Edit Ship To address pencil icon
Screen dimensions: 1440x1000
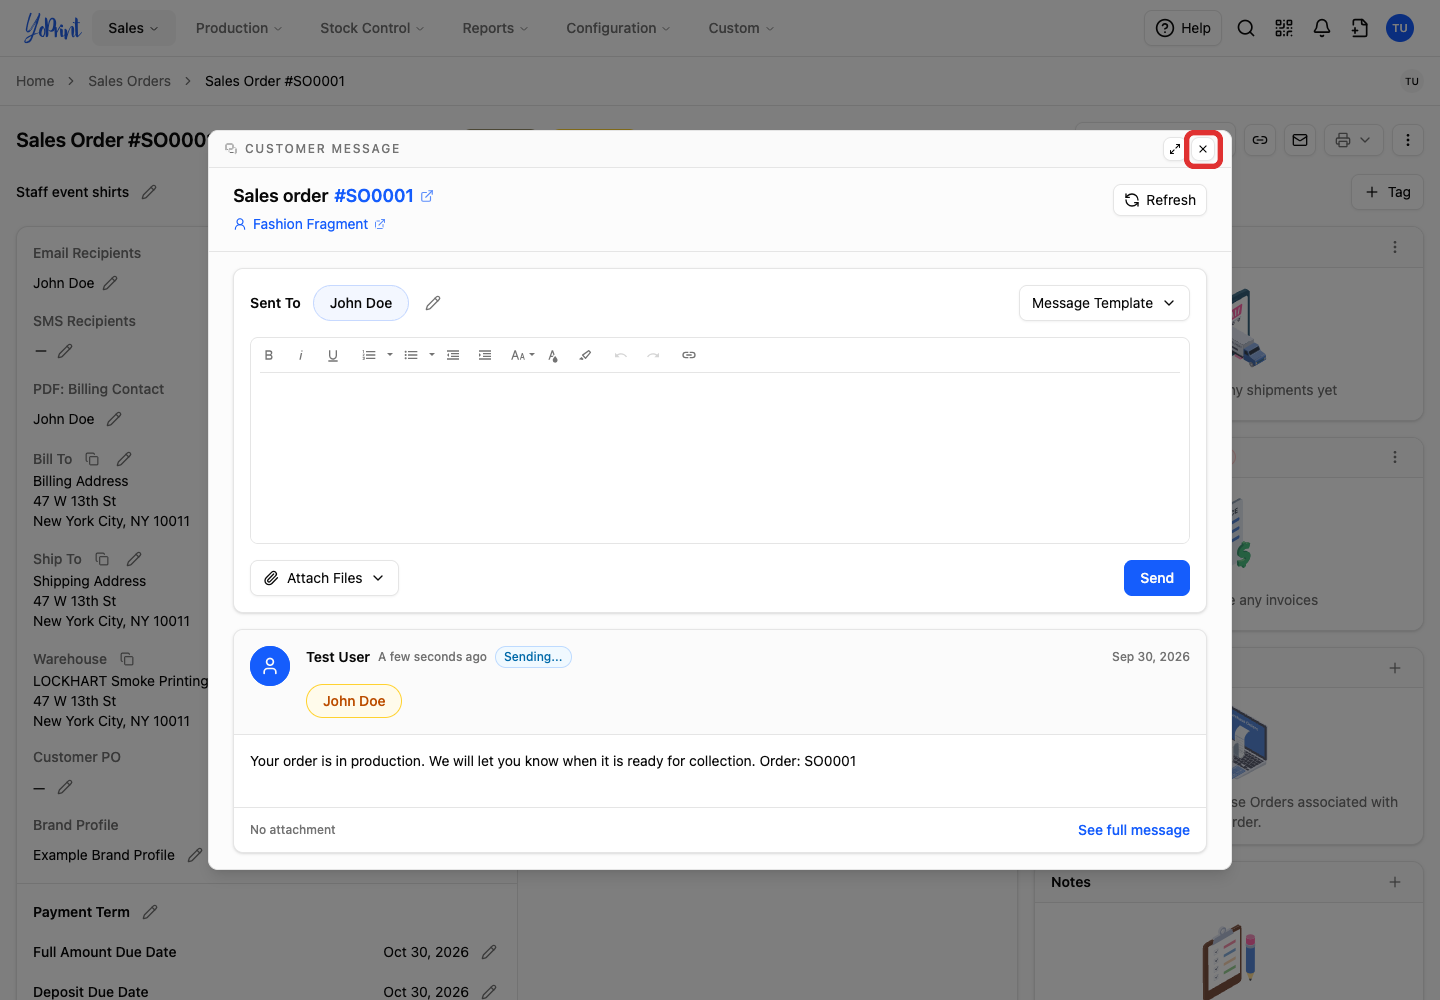click(x=134, y=559)
